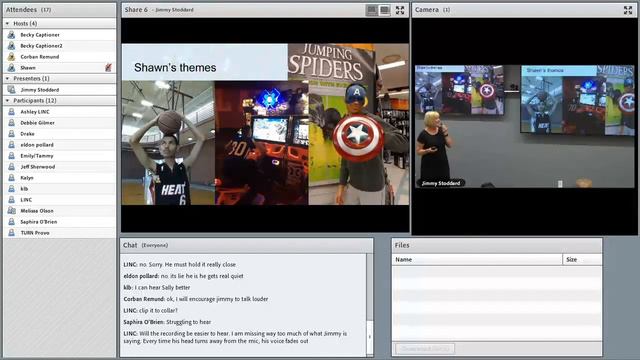This screenshot has width=640, height=360.
Task: Sort files by the Name column
Action: (x=477, y=260)
